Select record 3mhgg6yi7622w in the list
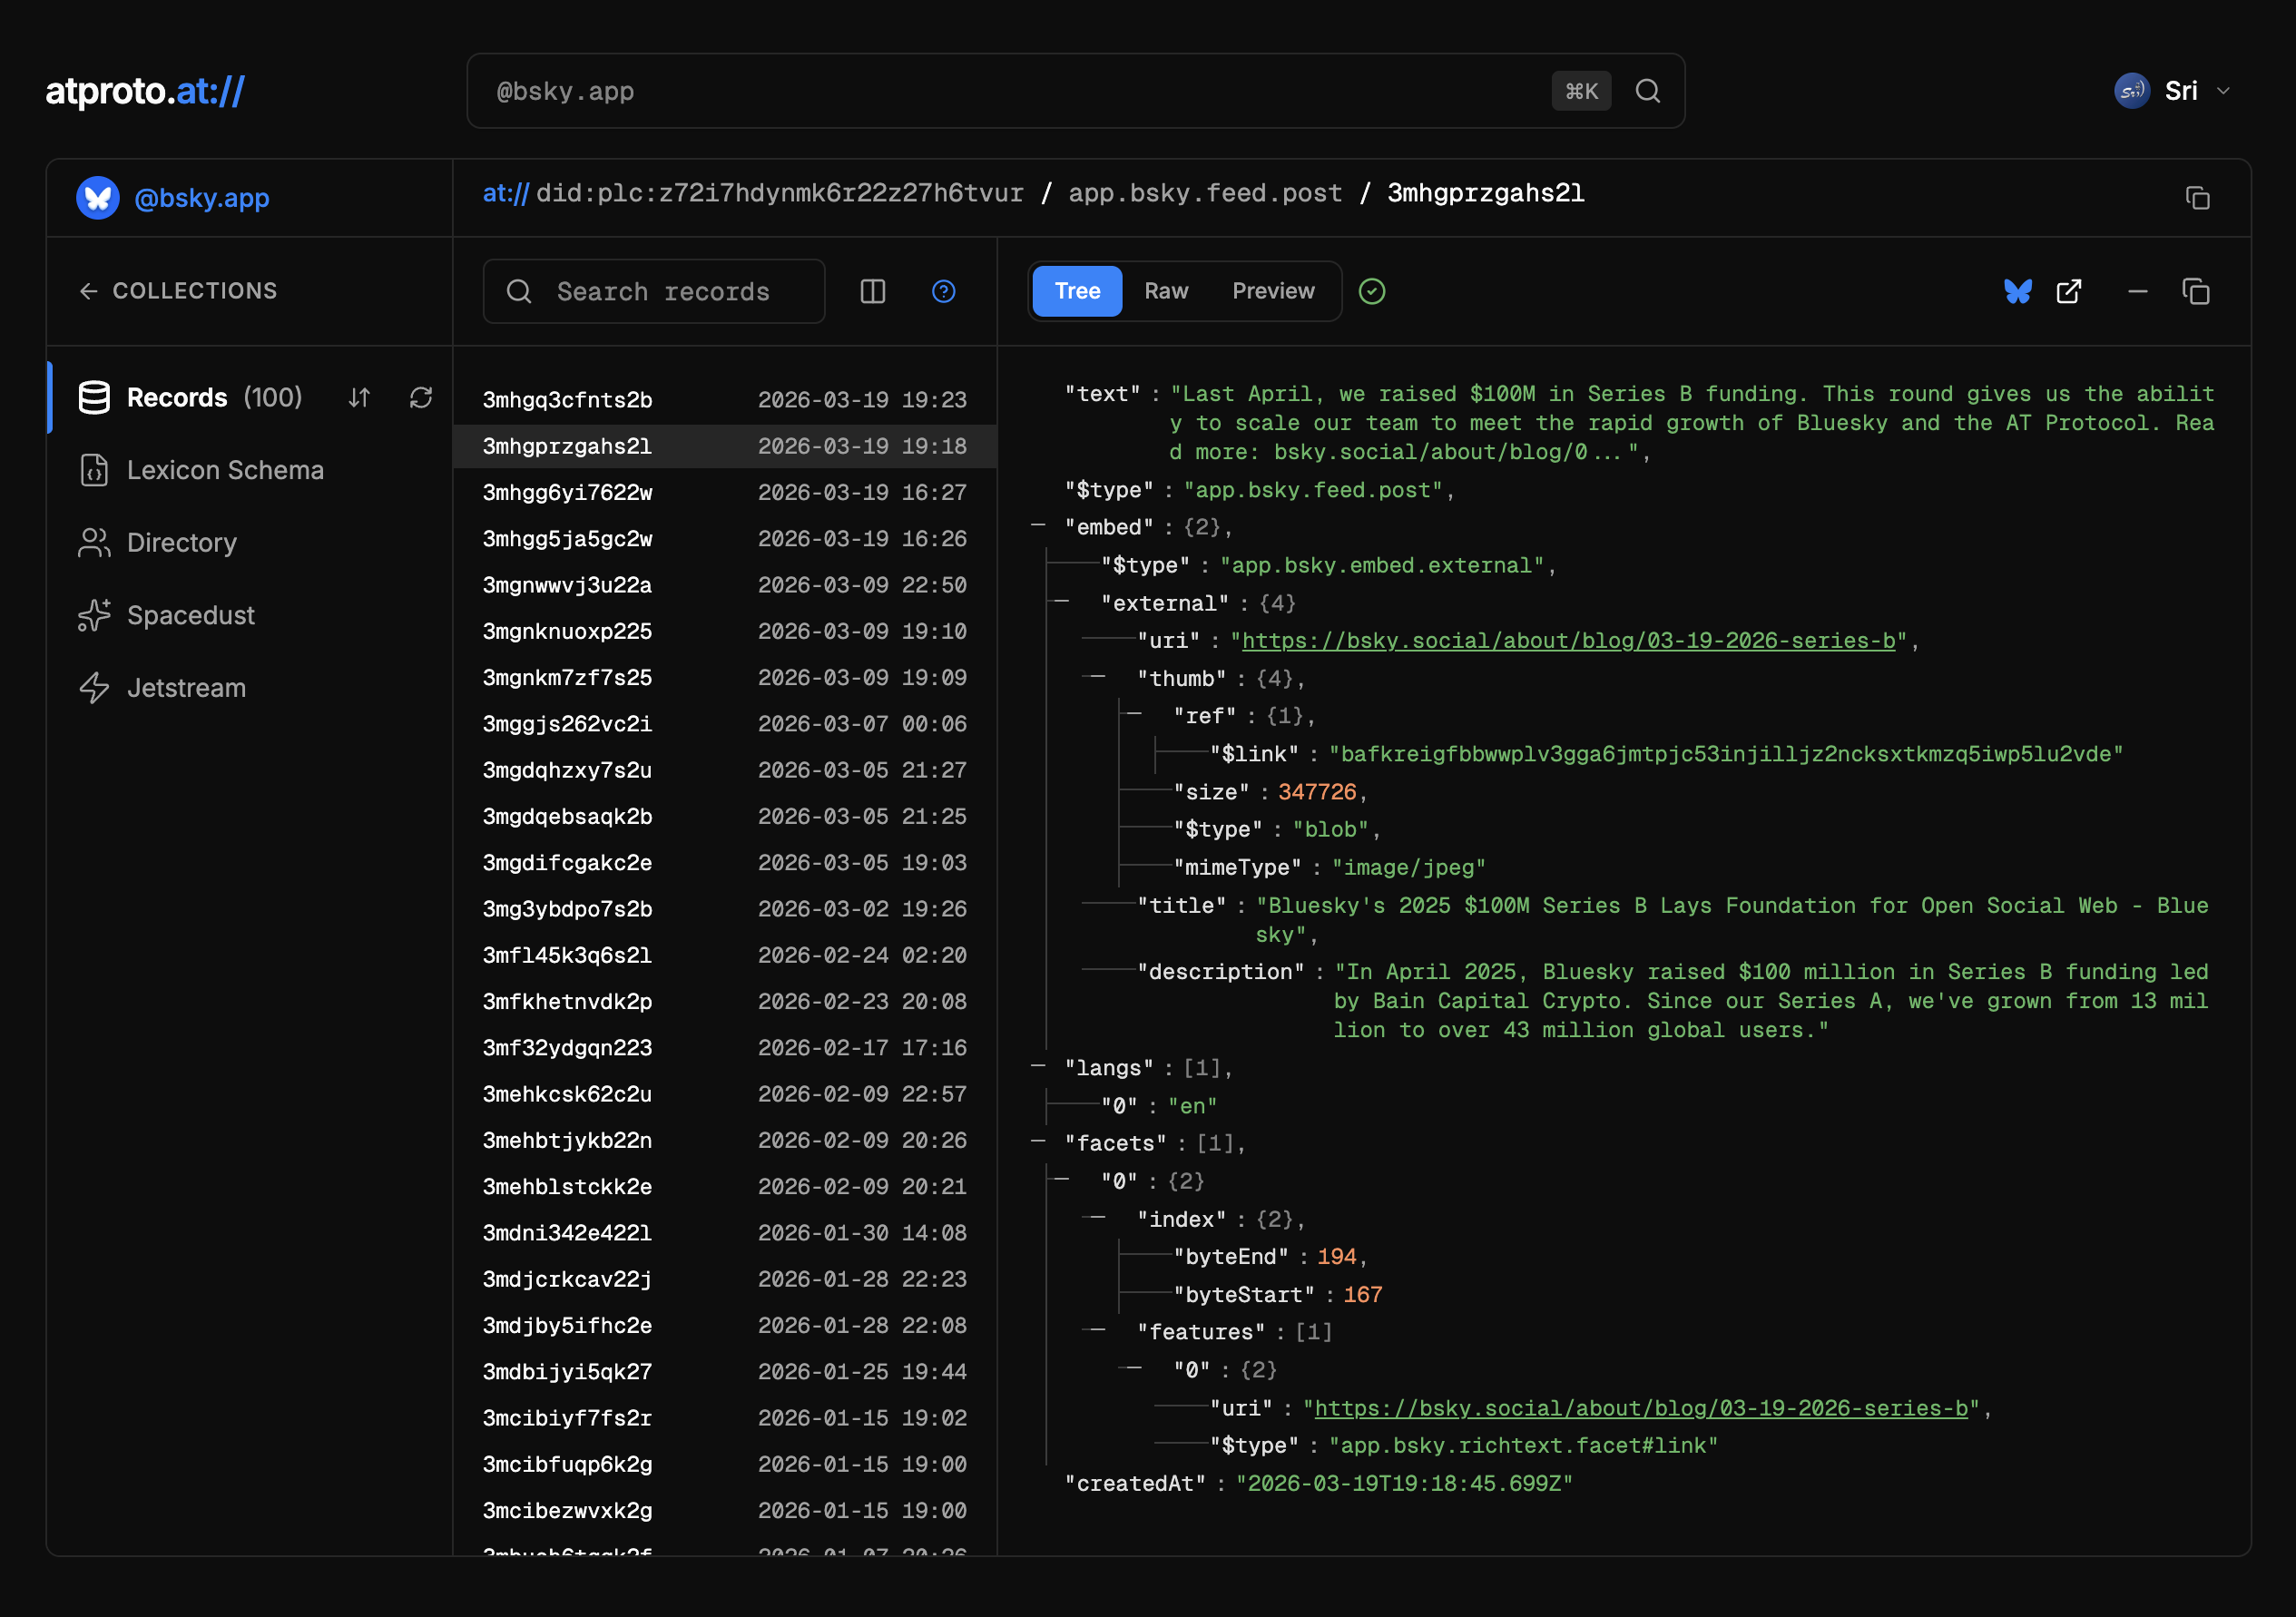This screenshot has height=1617, width=2296. click(x=567, y=492)
